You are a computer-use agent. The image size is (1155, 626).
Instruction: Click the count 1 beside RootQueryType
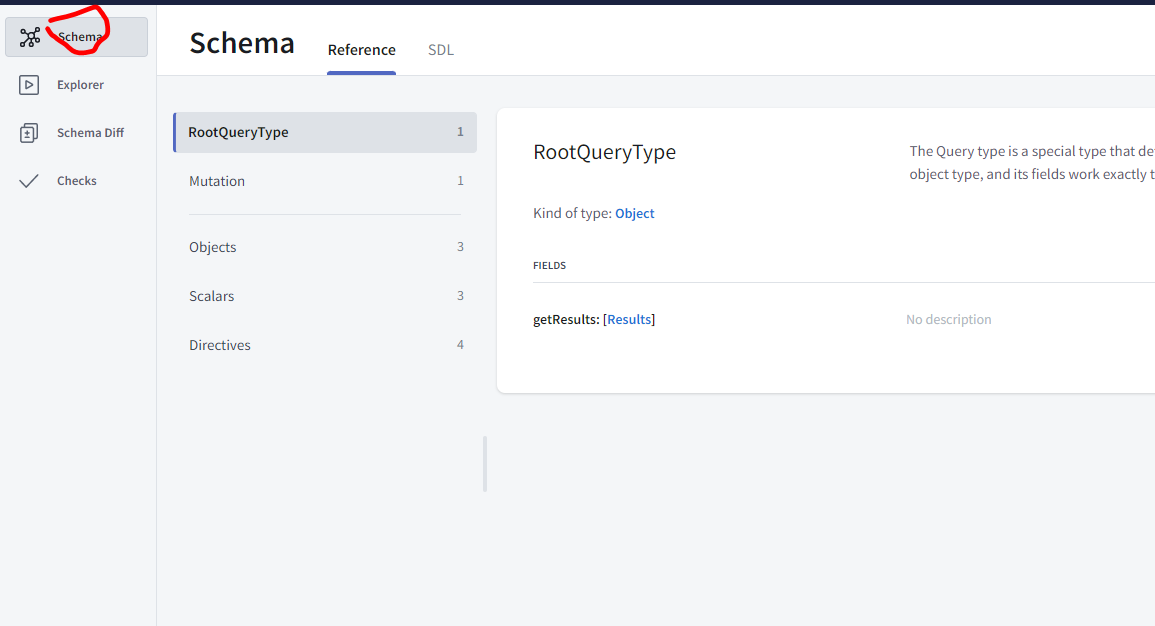coord(460,132)
